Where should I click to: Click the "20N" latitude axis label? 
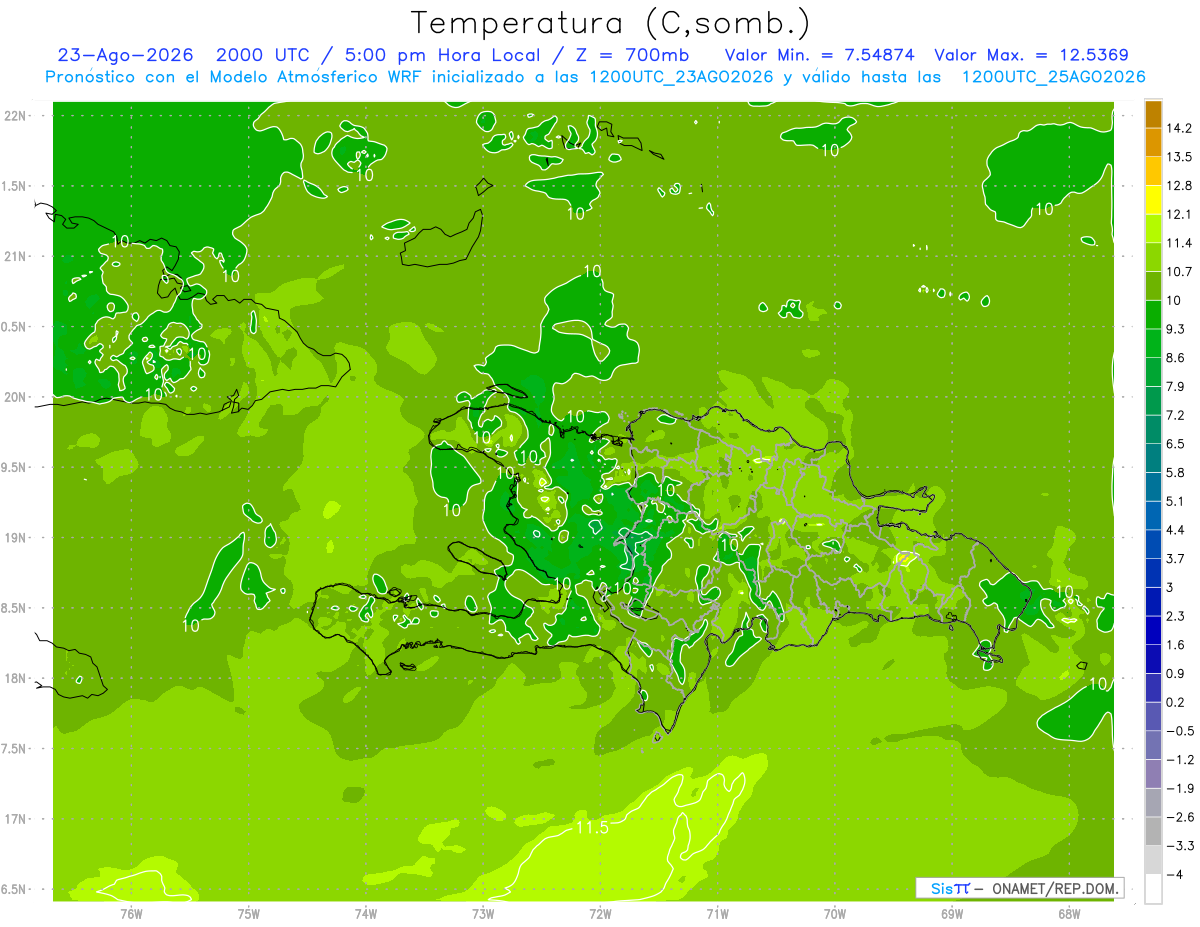[x=17, y=397]
